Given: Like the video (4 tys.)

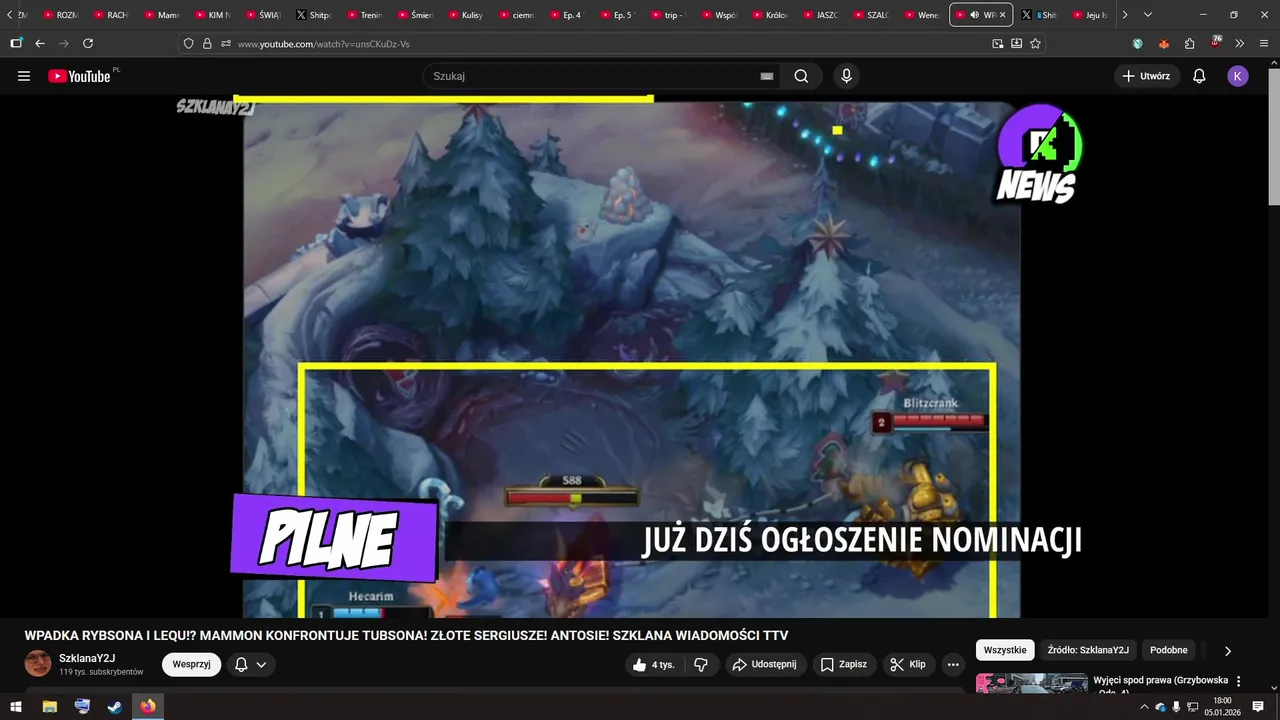Looking at the screenshot, I should point(653,664).
